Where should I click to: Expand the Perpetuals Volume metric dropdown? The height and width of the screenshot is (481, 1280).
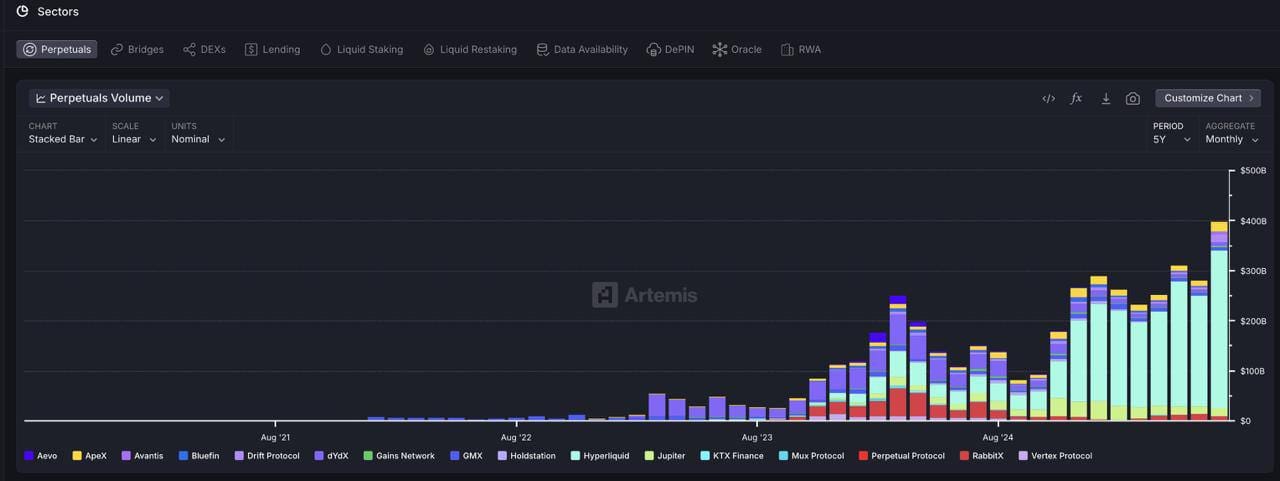pyautogui.click(x=99, y=98)
